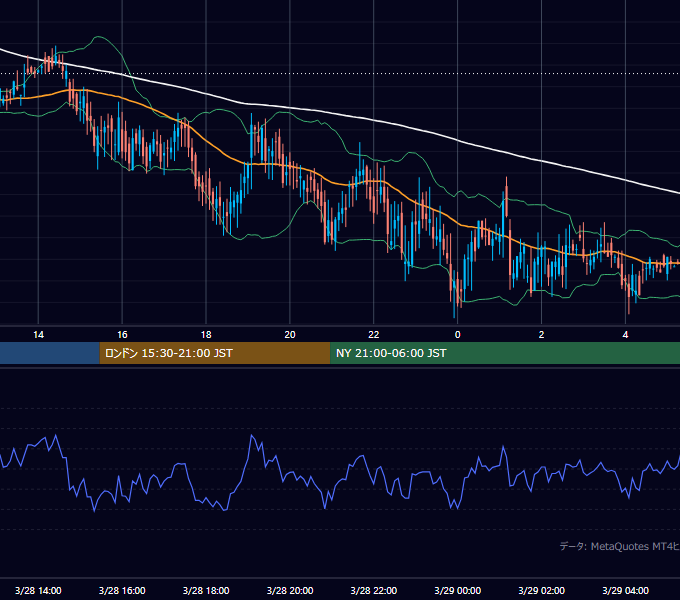Click the 3/28 18:00 date label
The image size is (680, 600).
tap(206, 590)
